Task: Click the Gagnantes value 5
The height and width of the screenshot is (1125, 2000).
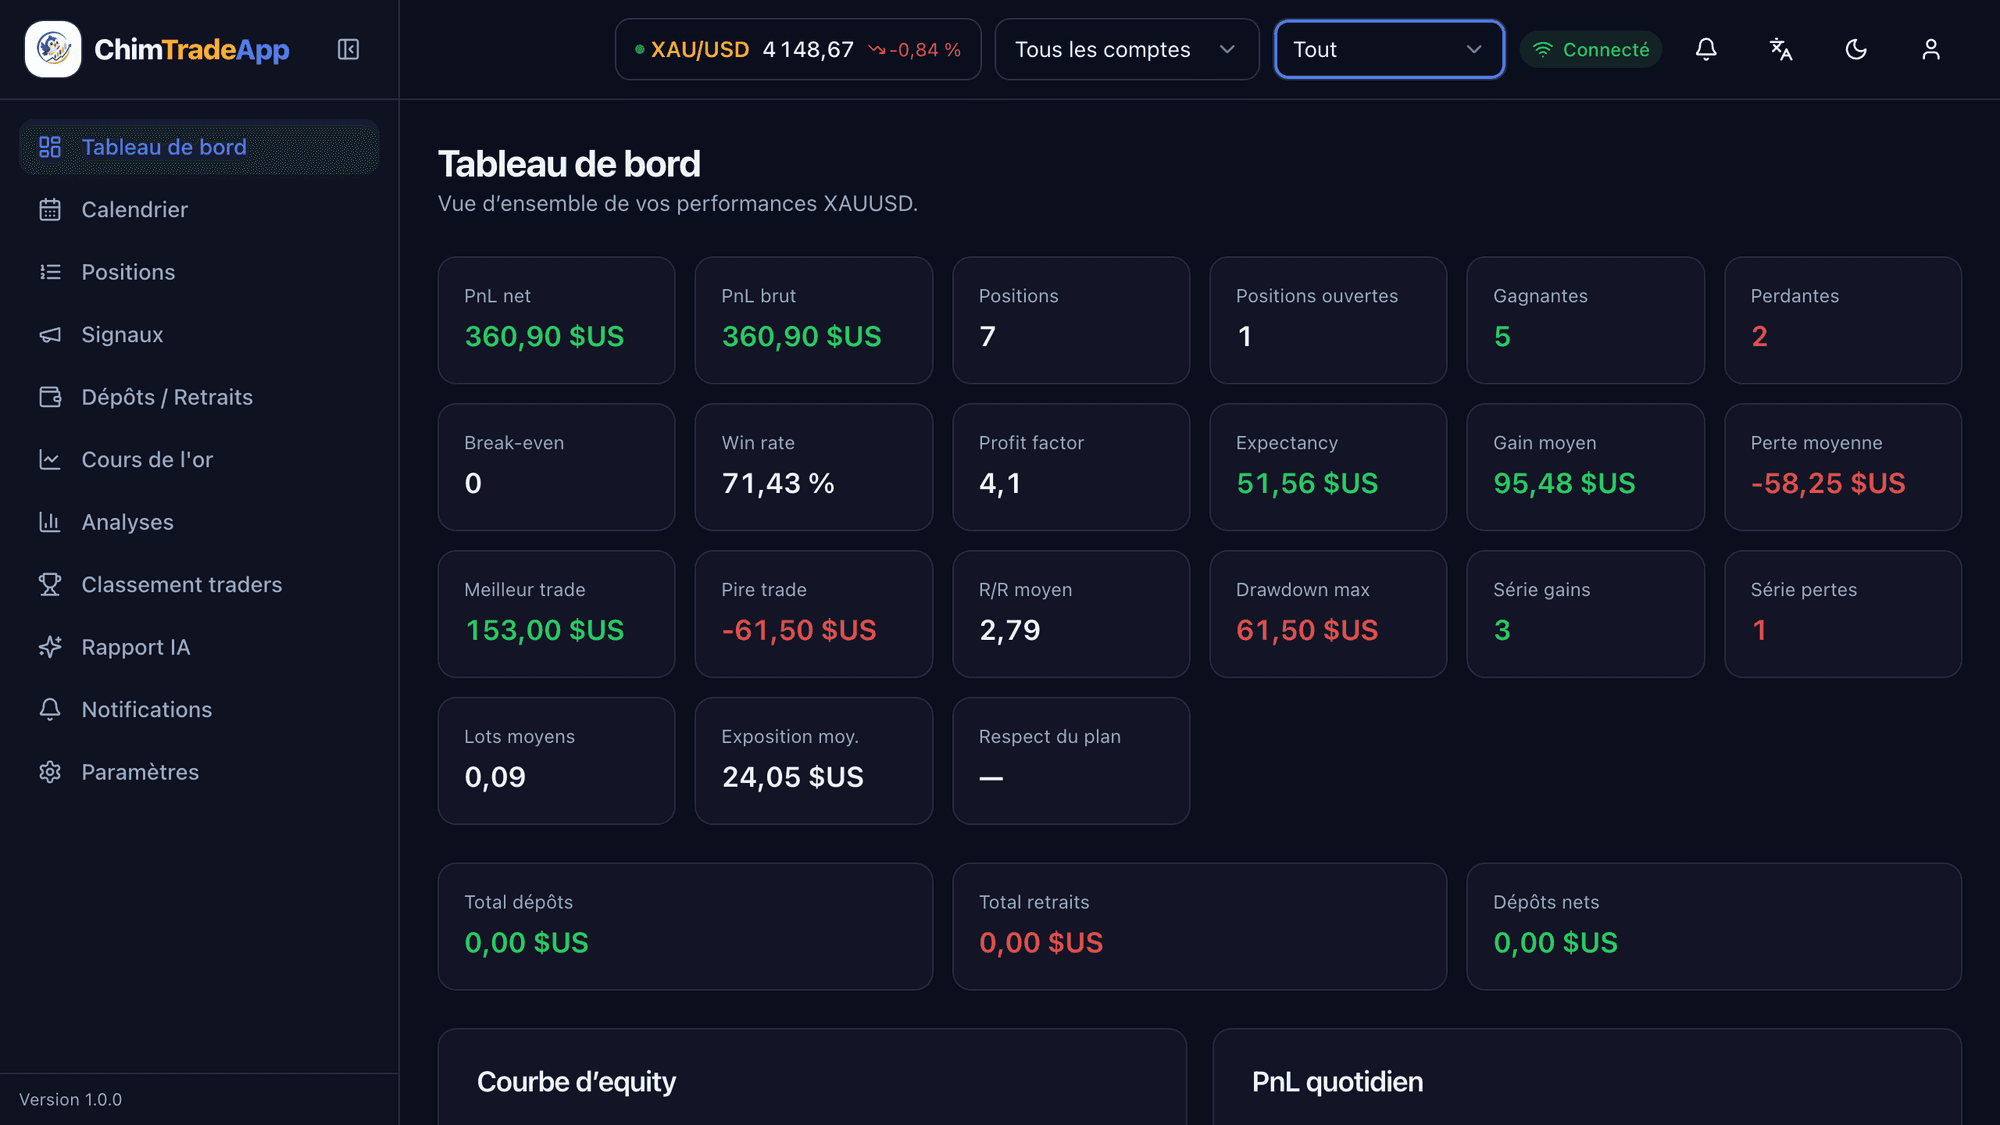Action: pyautogui.click(x=1502, y=337)
